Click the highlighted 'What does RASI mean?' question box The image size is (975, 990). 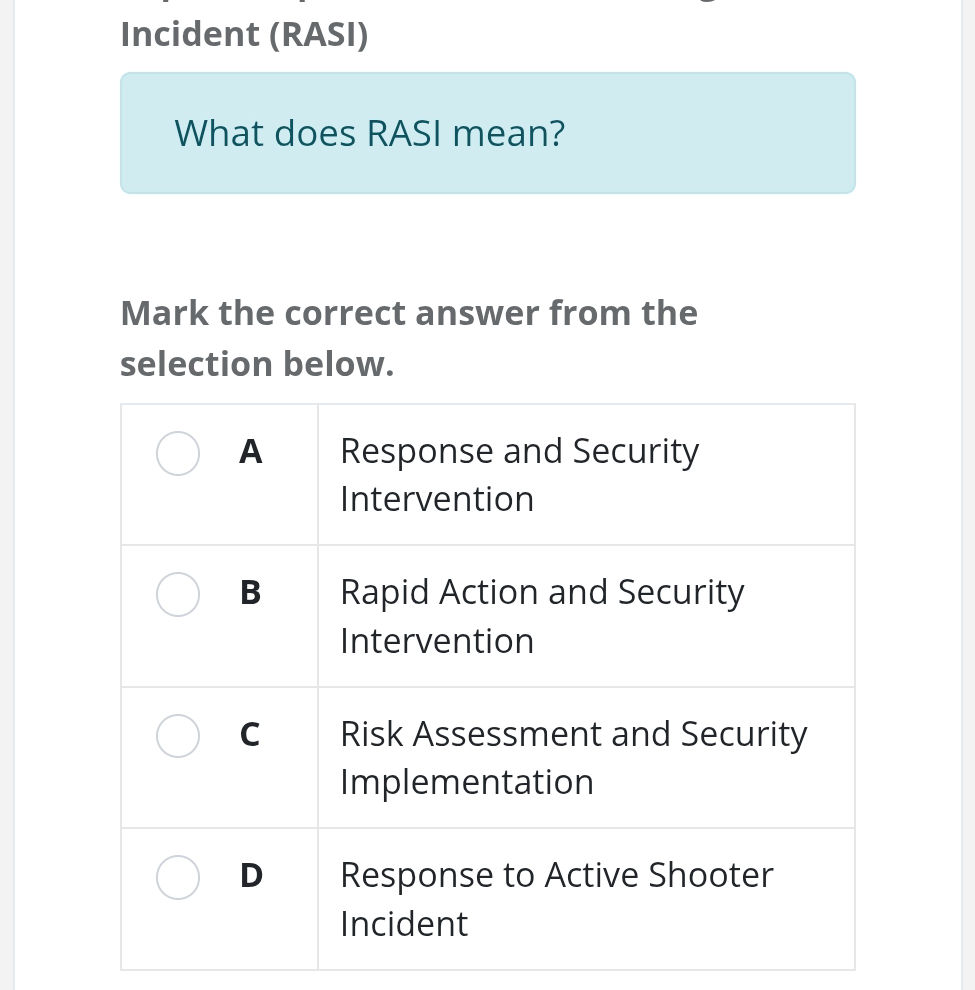click(x=487, y=133)
